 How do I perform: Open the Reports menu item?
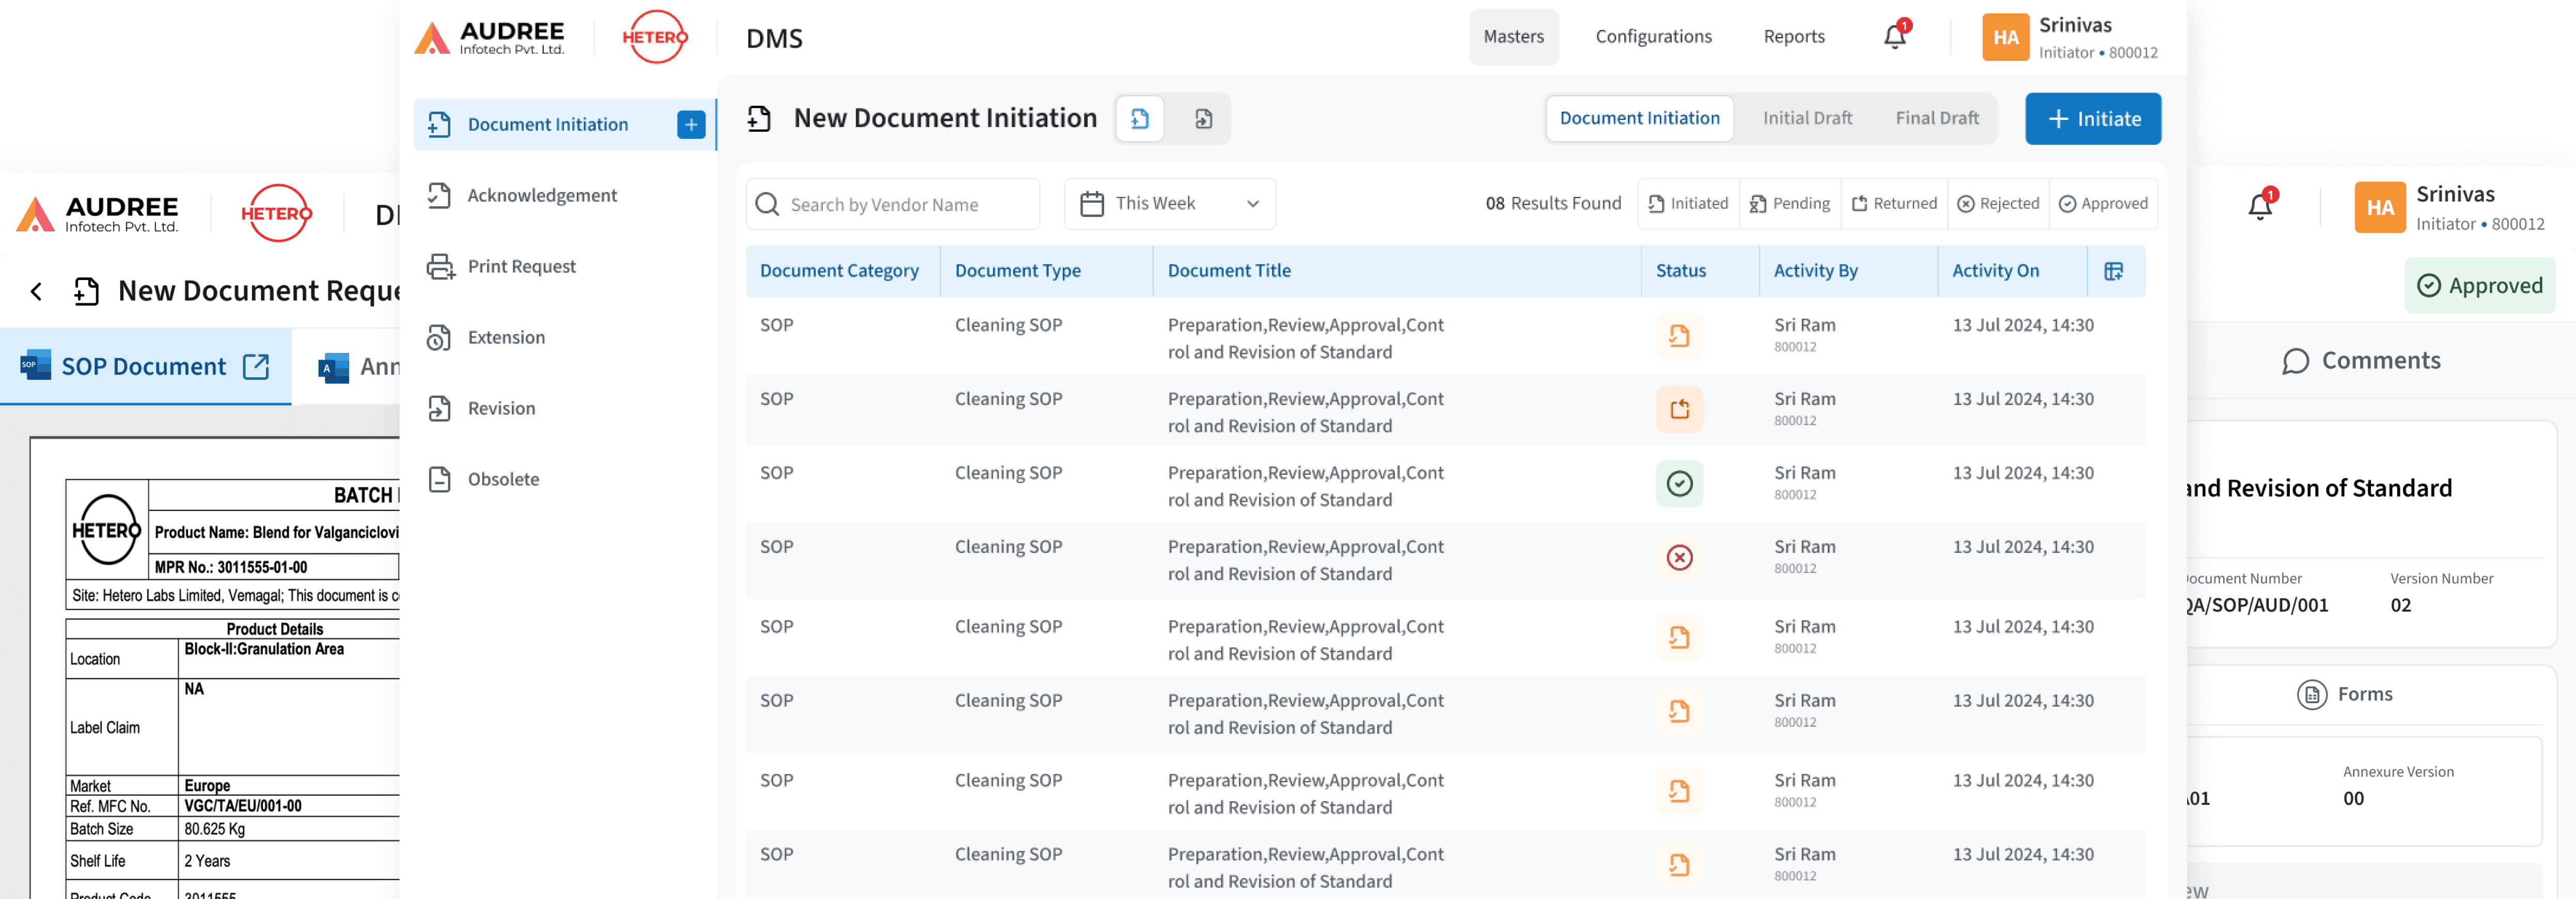pos(1793,37)
